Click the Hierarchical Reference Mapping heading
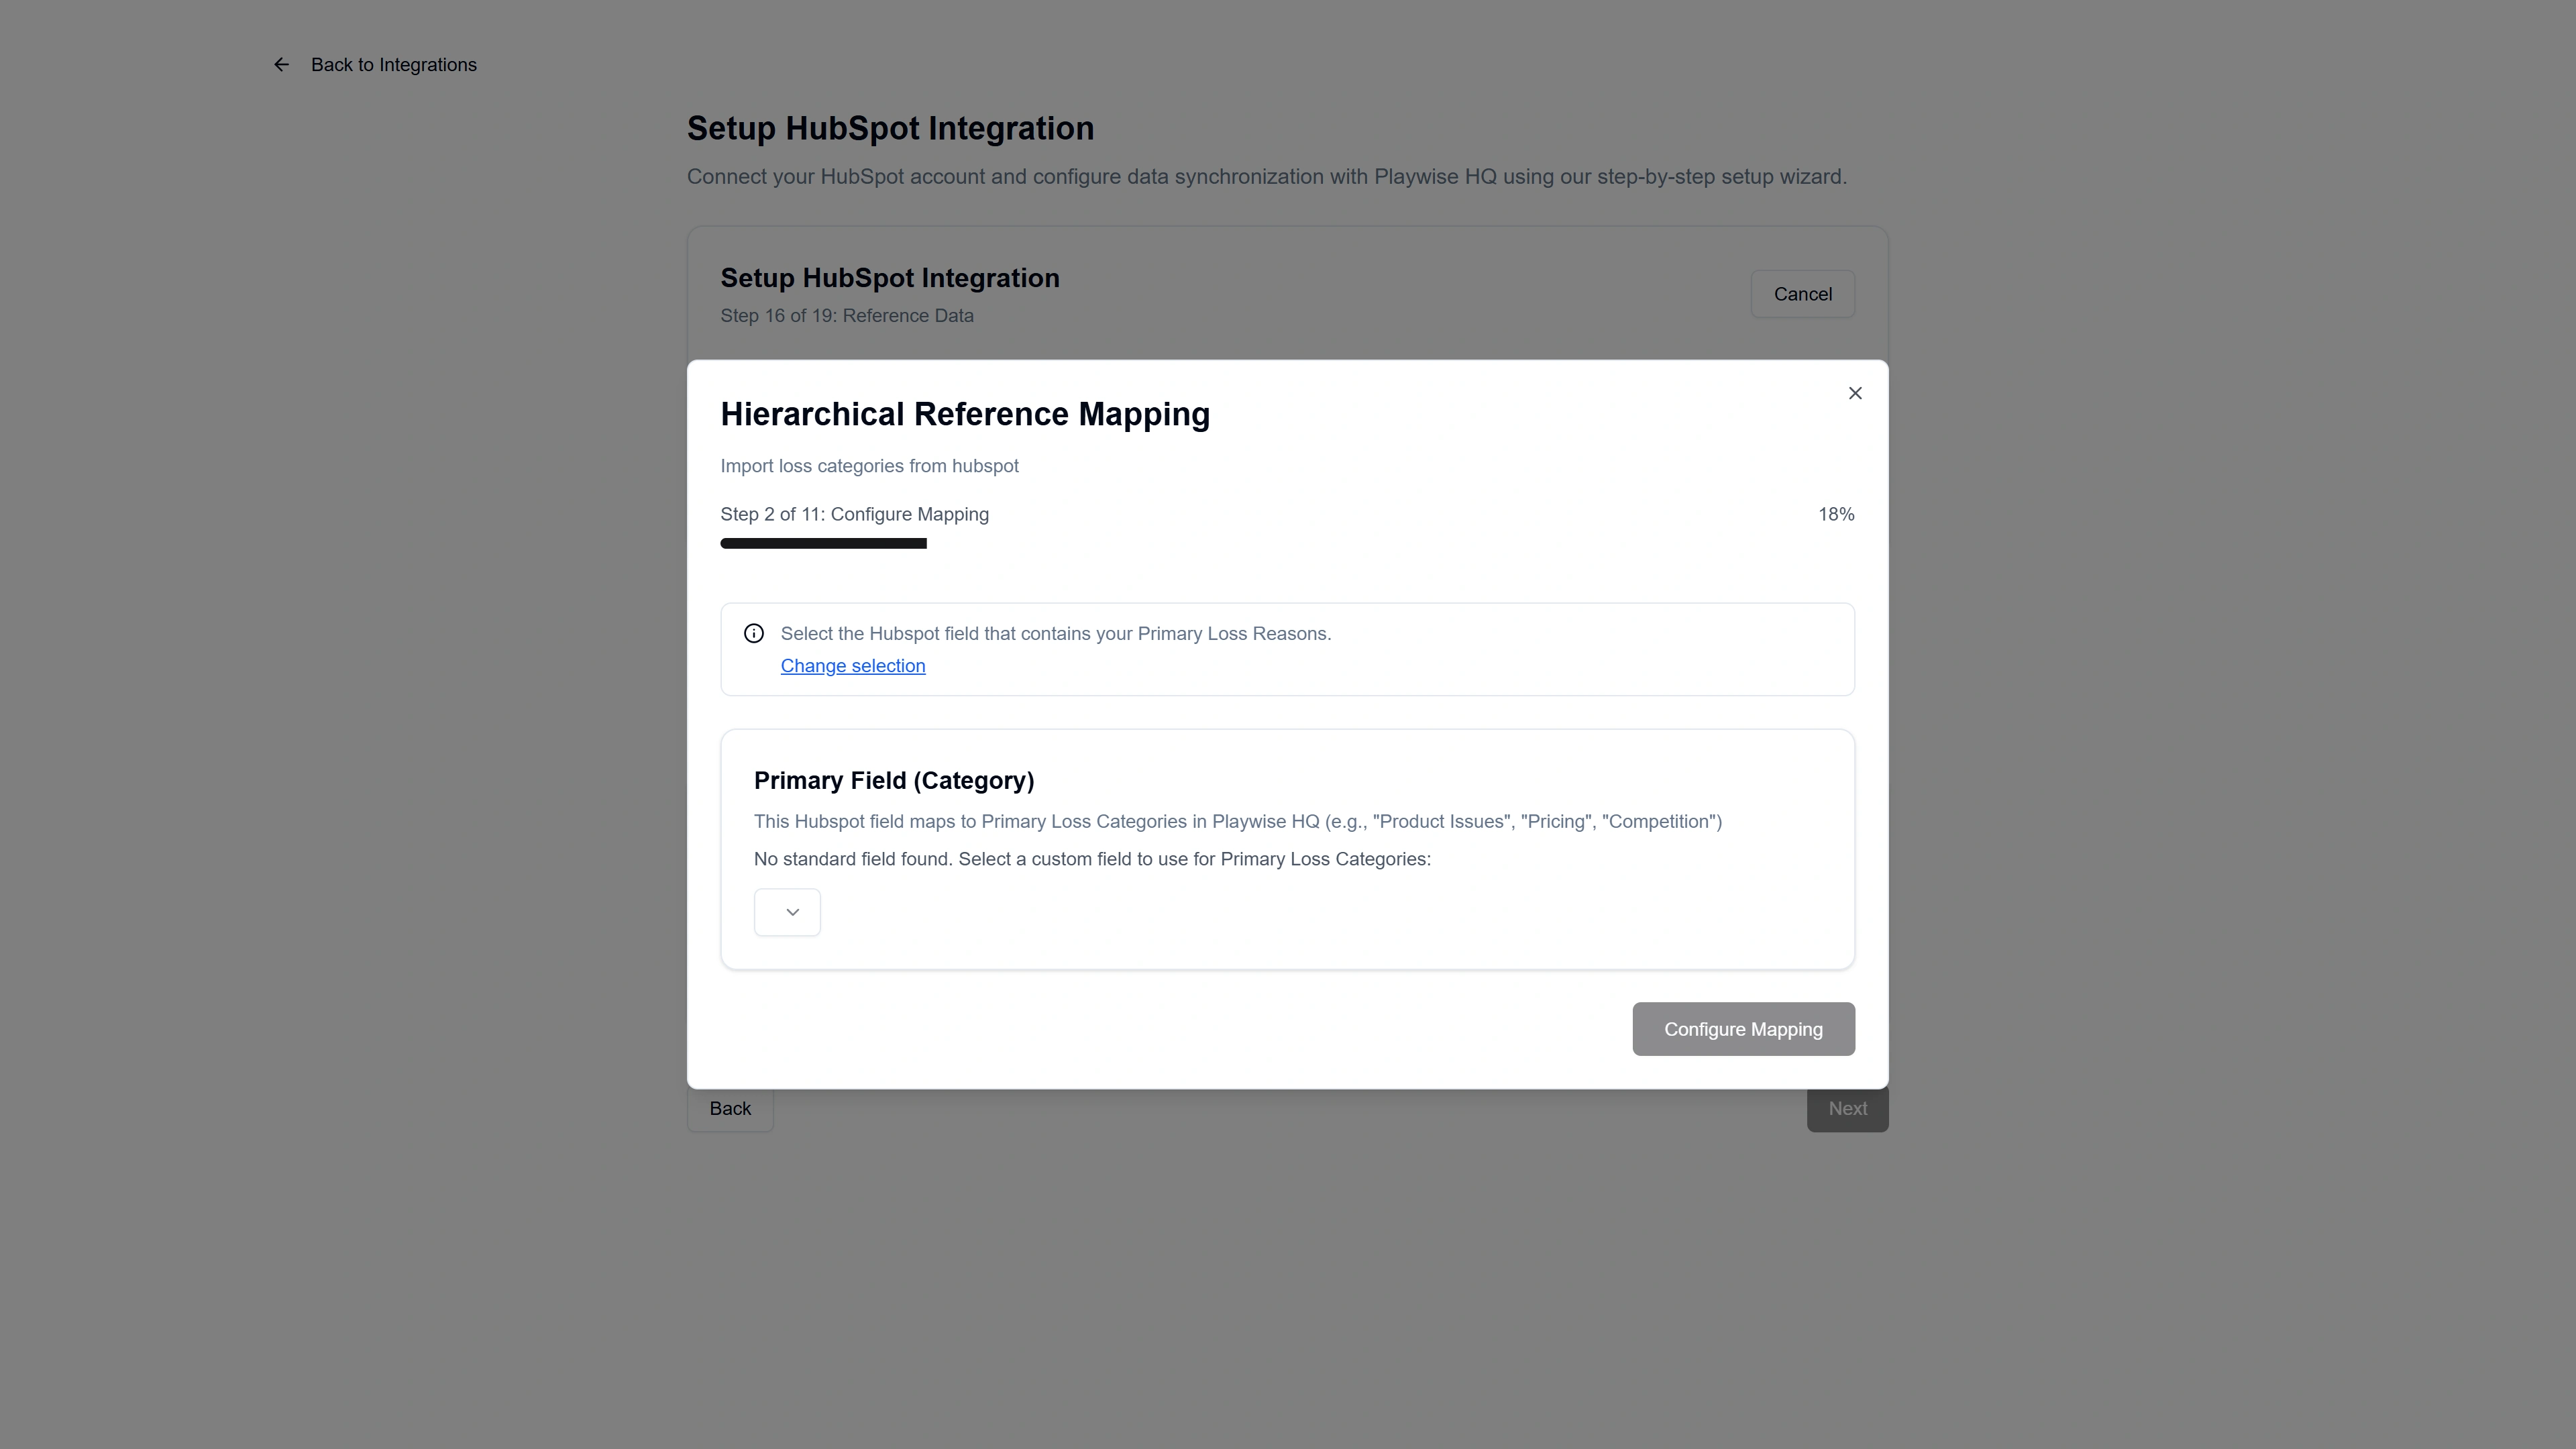The height and width of the screenshot is (1449, 2576). coord(965,414)
